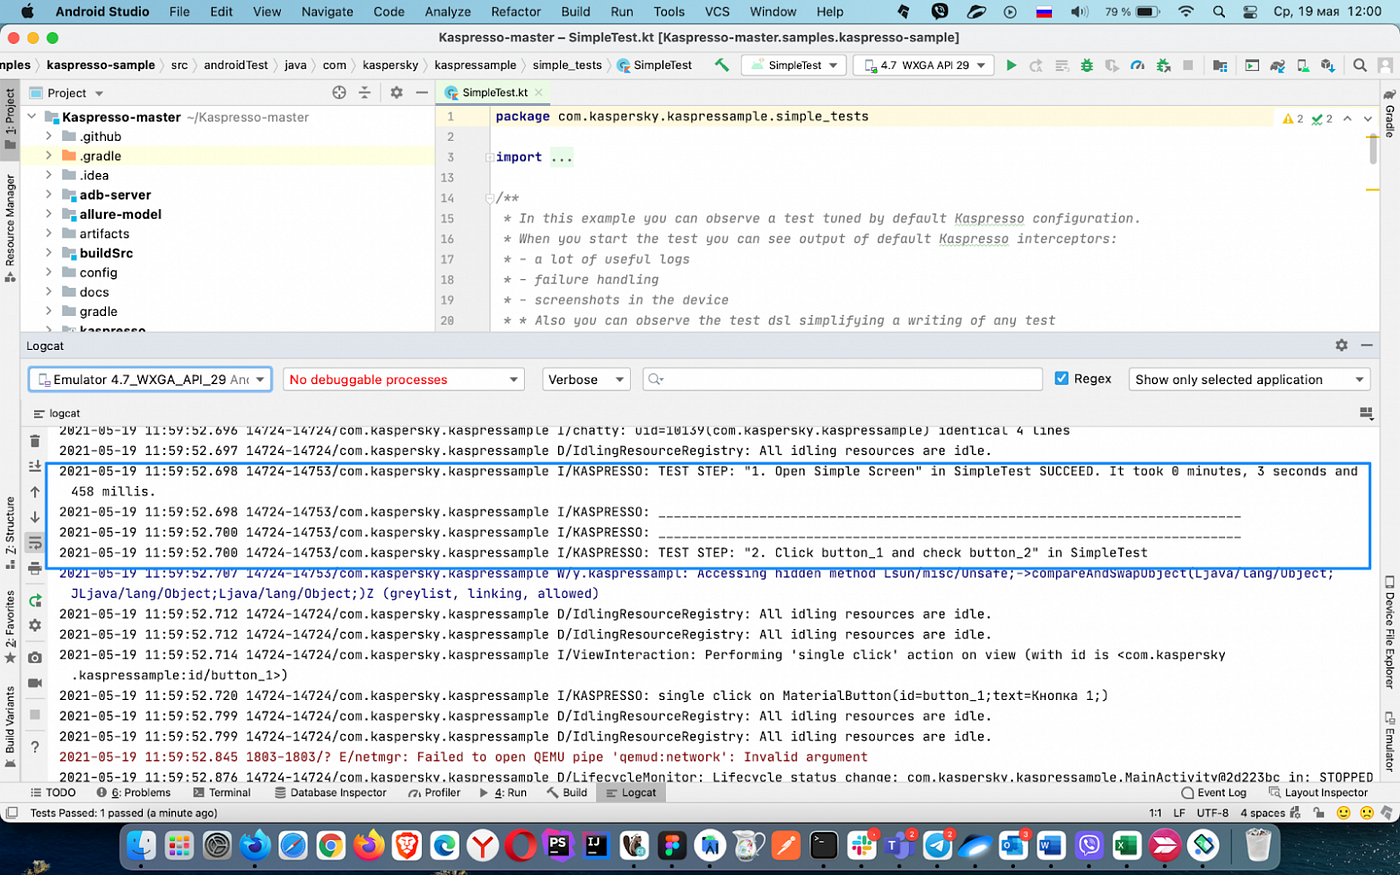Open the No debuggable processes dropdown

[403, 380]
